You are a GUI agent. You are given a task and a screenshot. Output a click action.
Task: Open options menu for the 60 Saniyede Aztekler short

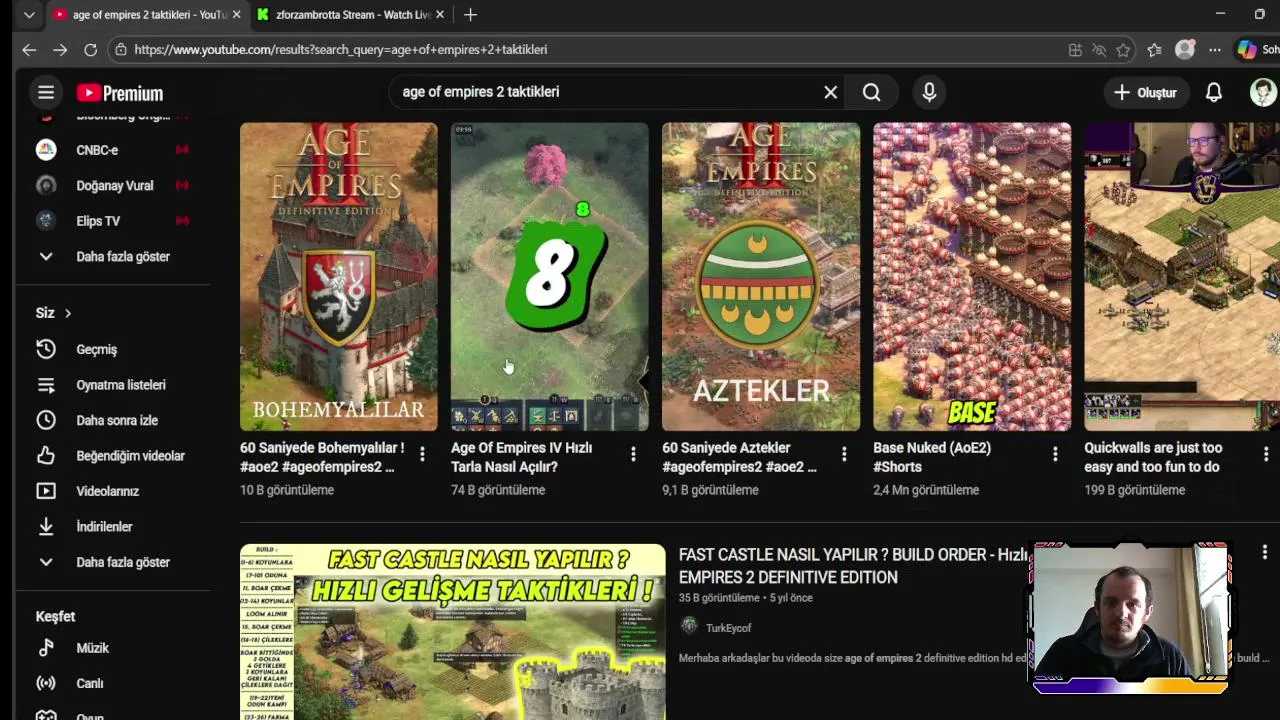click(x=844, y=455)
